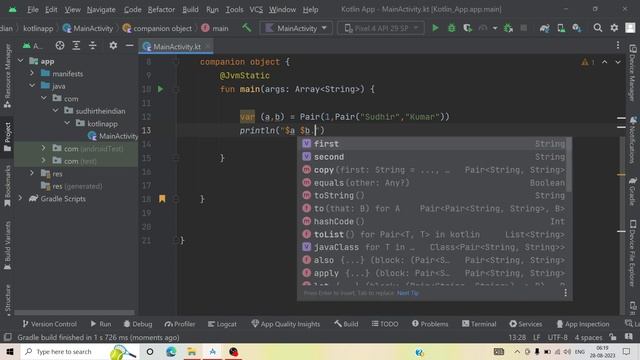Open File Explorer from taskbar

click(x=191, y=351)
